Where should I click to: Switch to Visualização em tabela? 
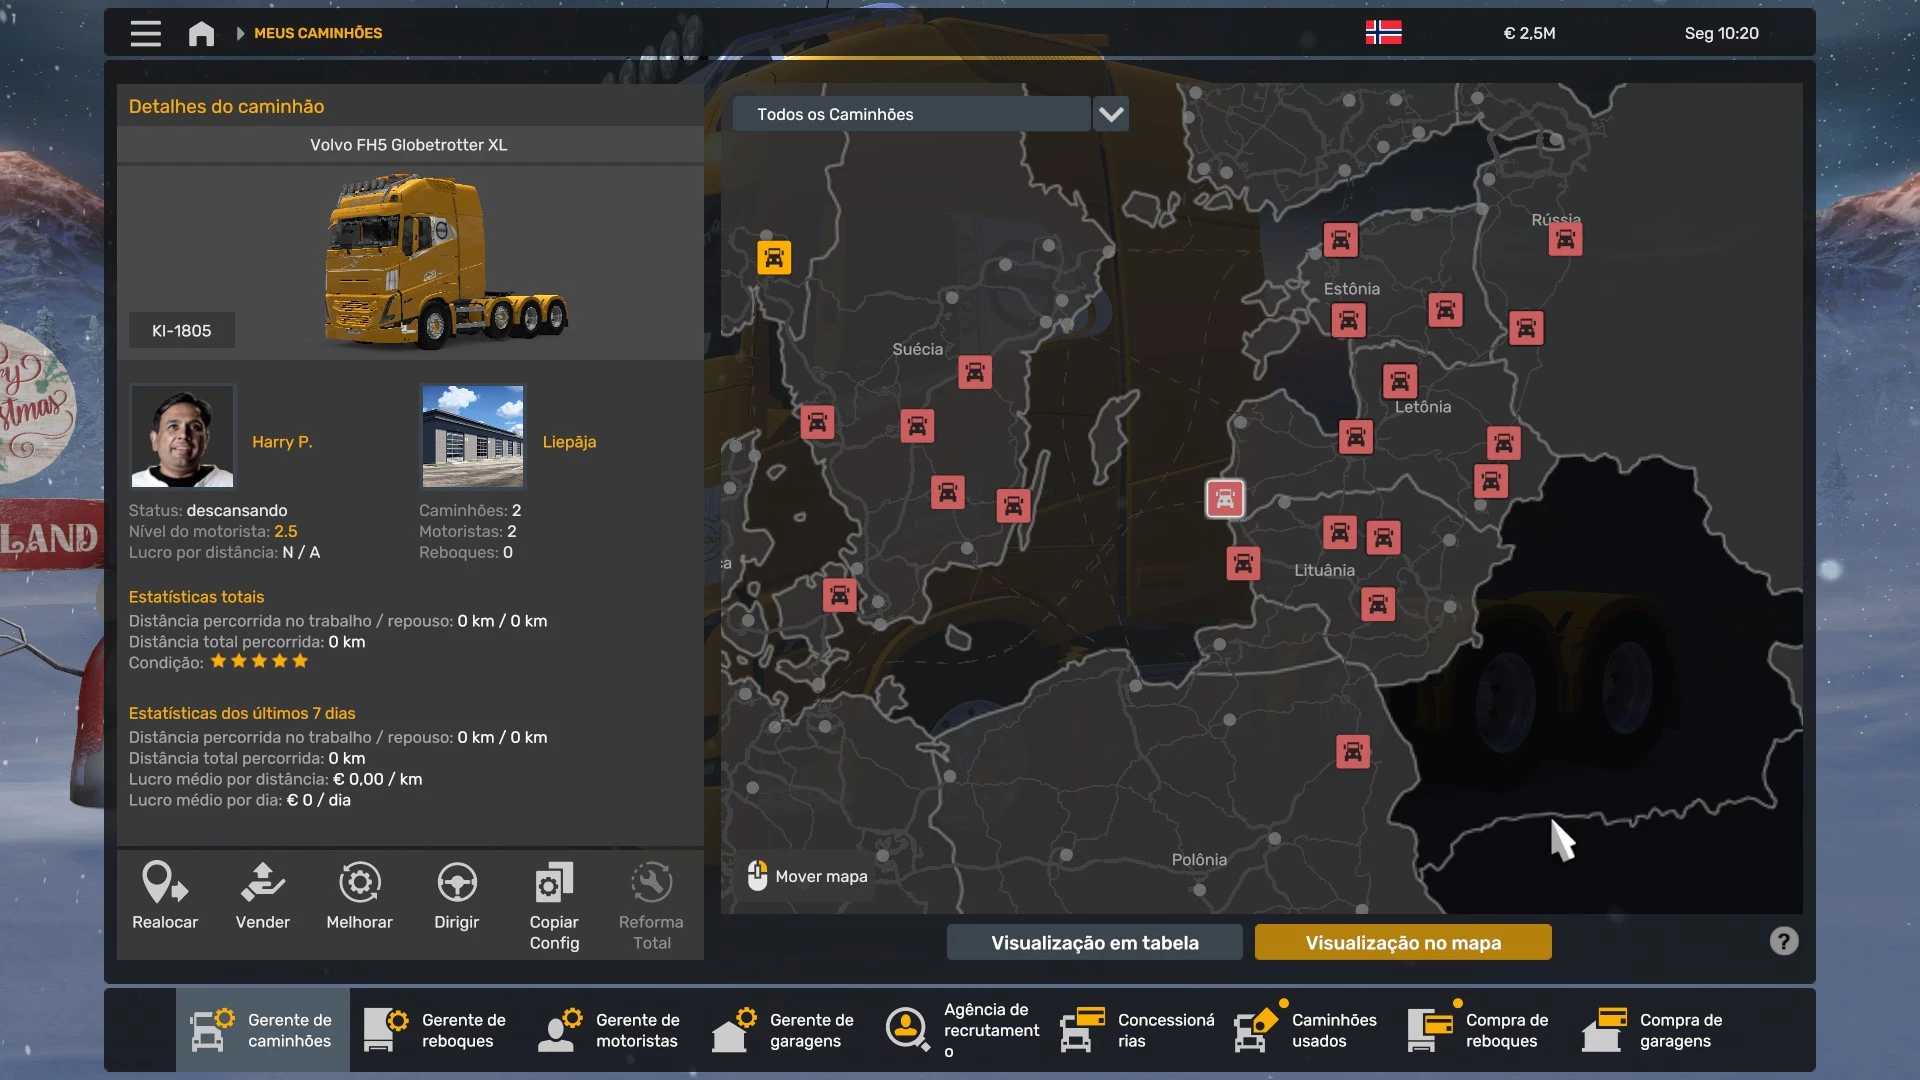1094,942
